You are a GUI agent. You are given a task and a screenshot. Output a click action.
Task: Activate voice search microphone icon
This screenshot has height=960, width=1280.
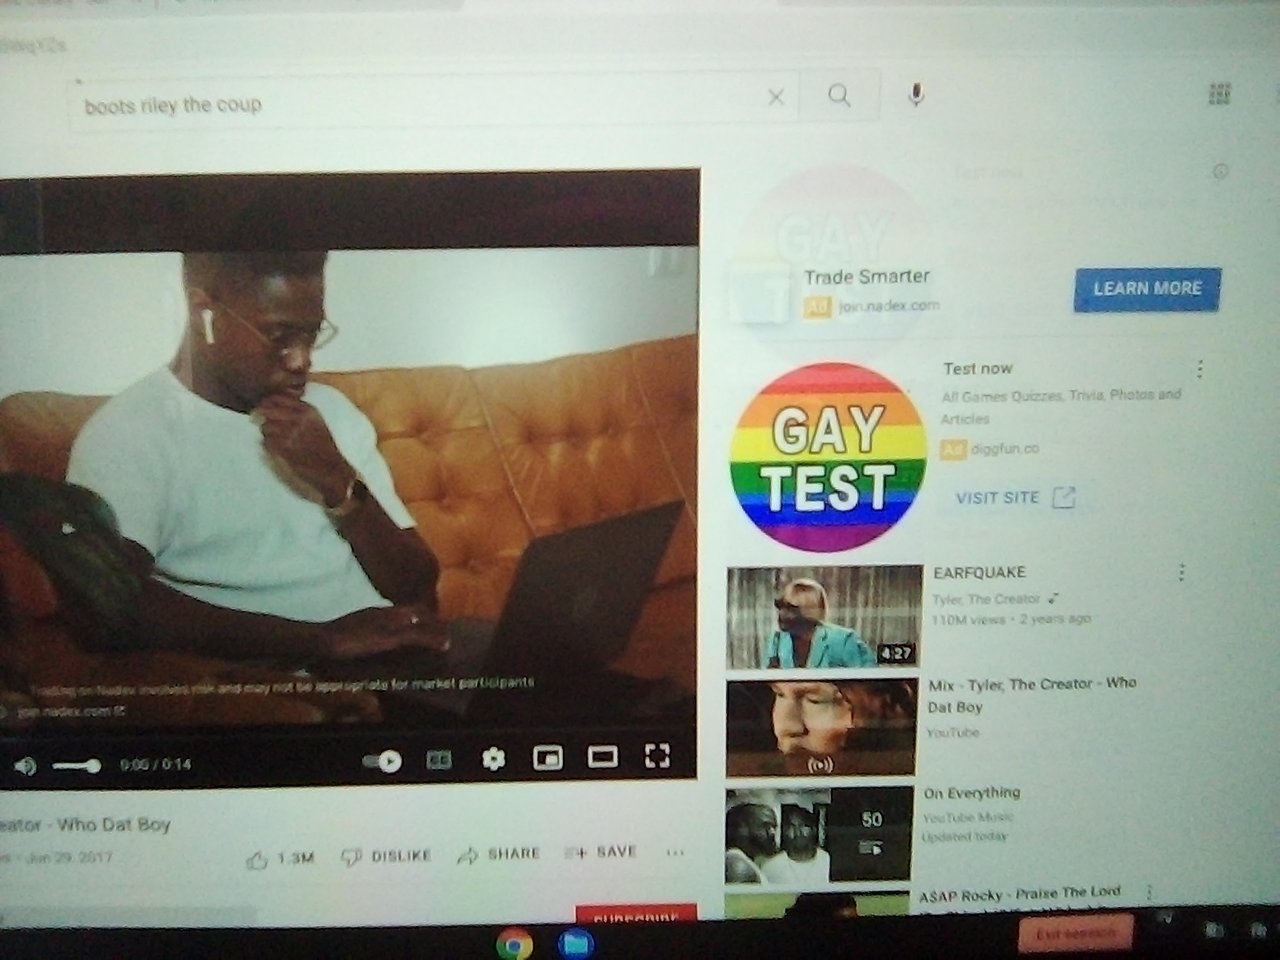point(915,94)
